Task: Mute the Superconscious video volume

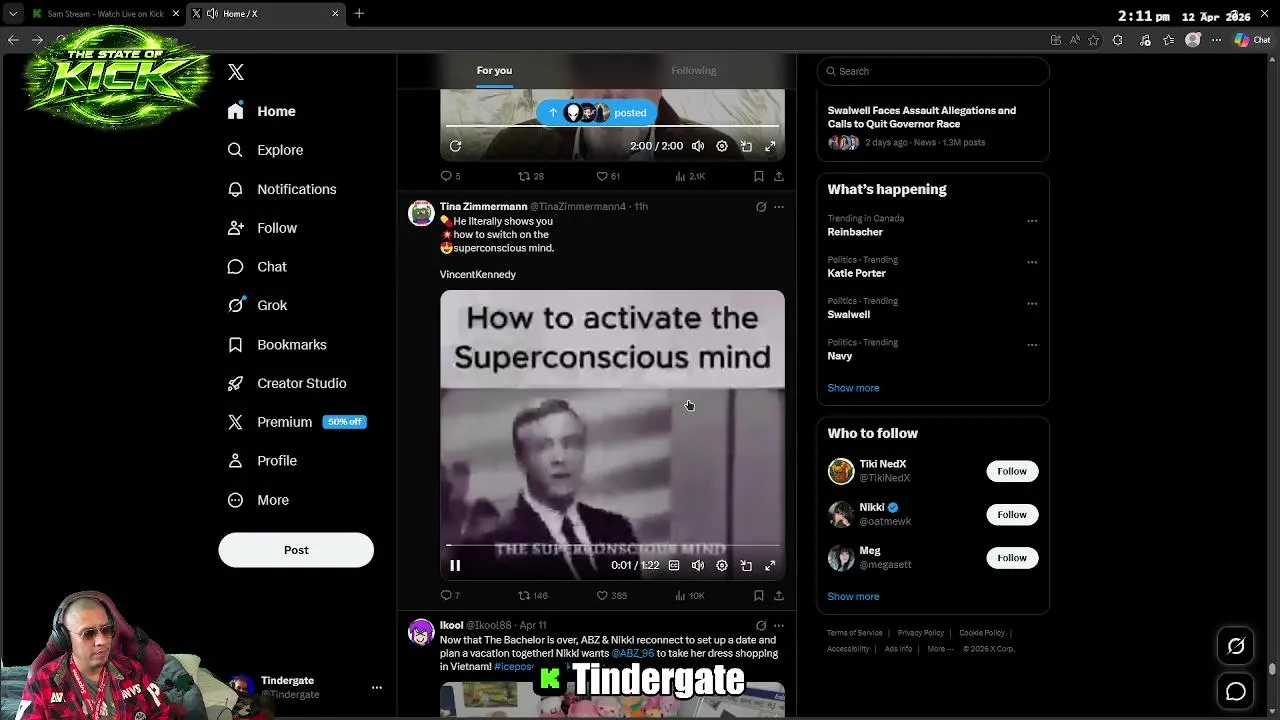Action: (698, 566)
